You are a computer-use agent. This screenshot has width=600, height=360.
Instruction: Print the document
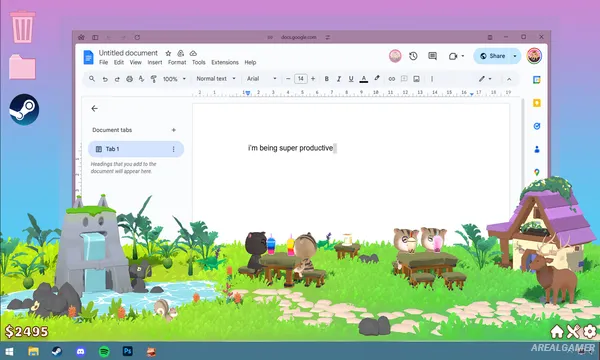click(x=129, y=79)
